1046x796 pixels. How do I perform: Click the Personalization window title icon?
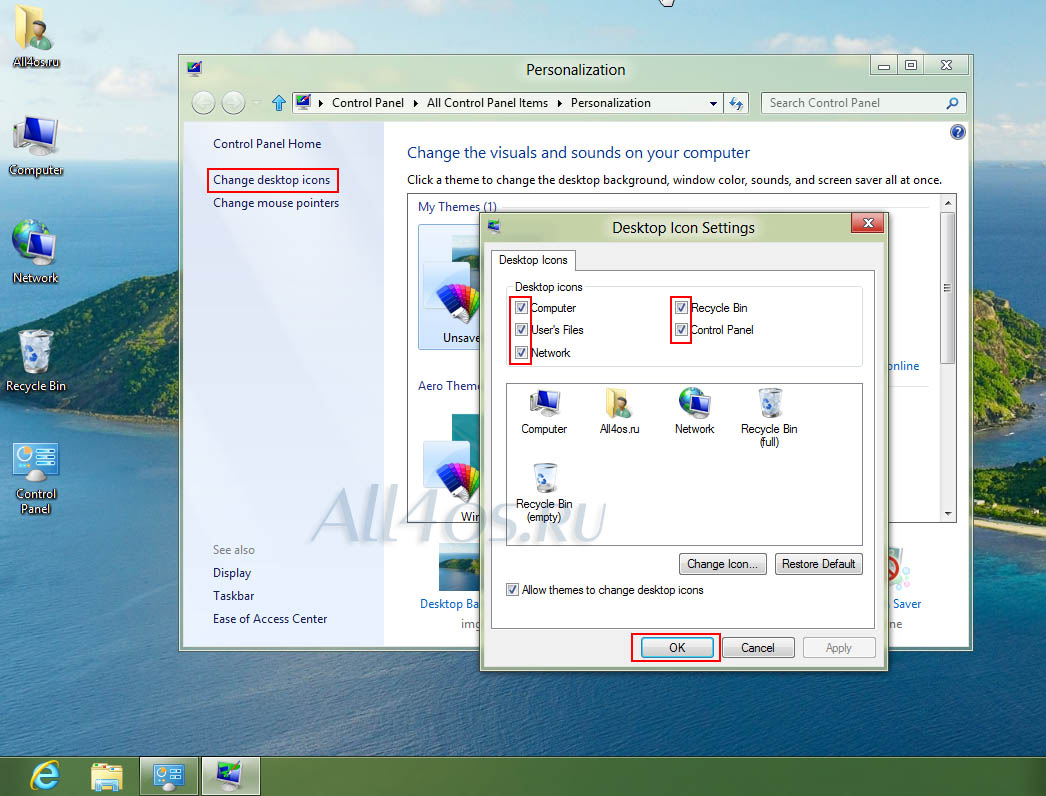pyautogui.click(x=195, y=68)
